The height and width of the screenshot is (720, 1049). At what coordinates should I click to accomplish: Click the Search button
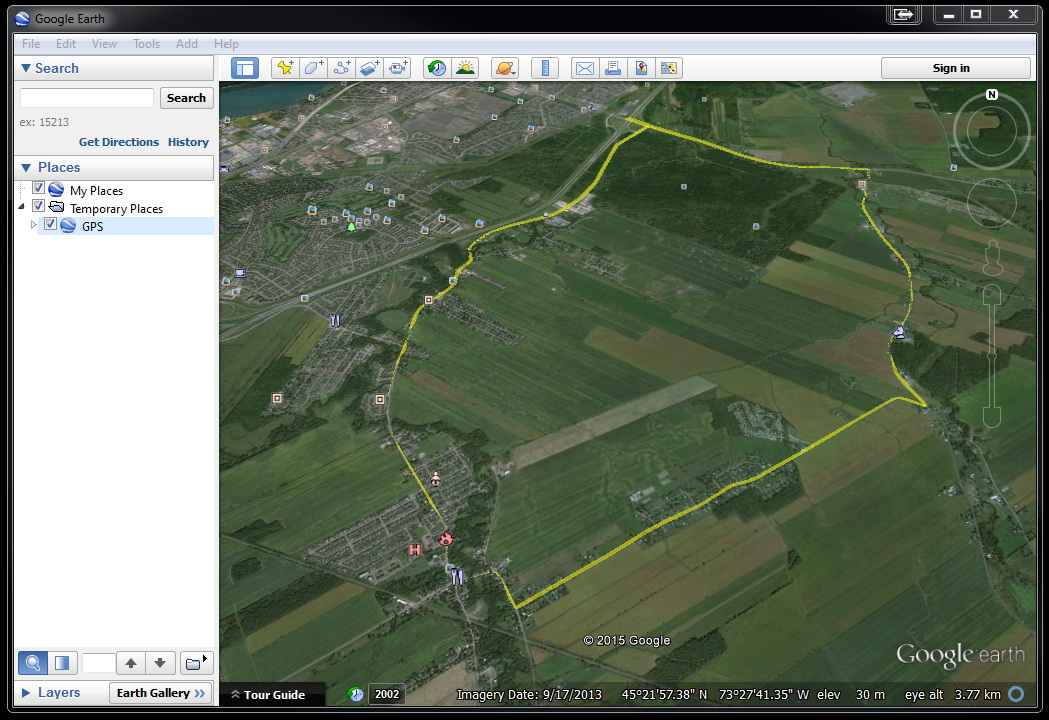187,98
